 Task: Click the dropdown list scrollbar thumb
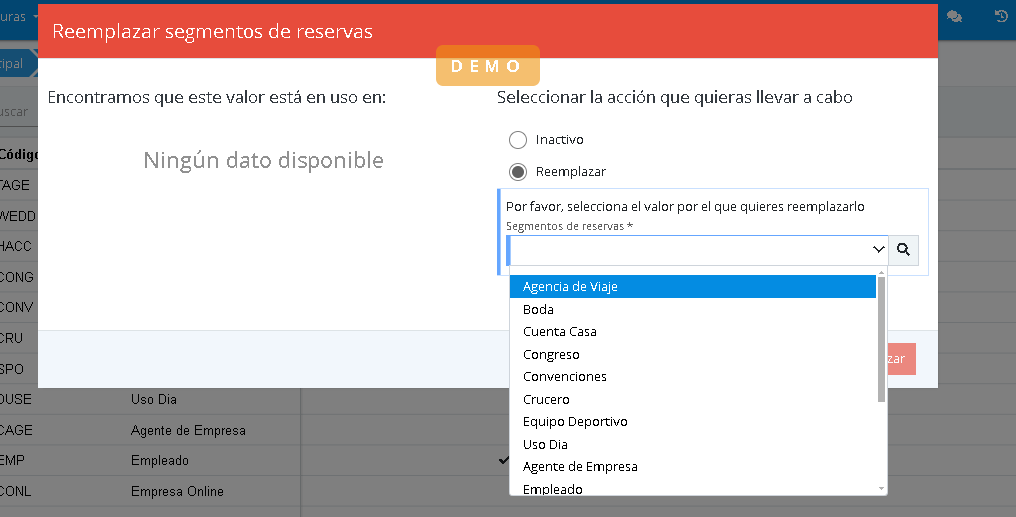point(881,340)
